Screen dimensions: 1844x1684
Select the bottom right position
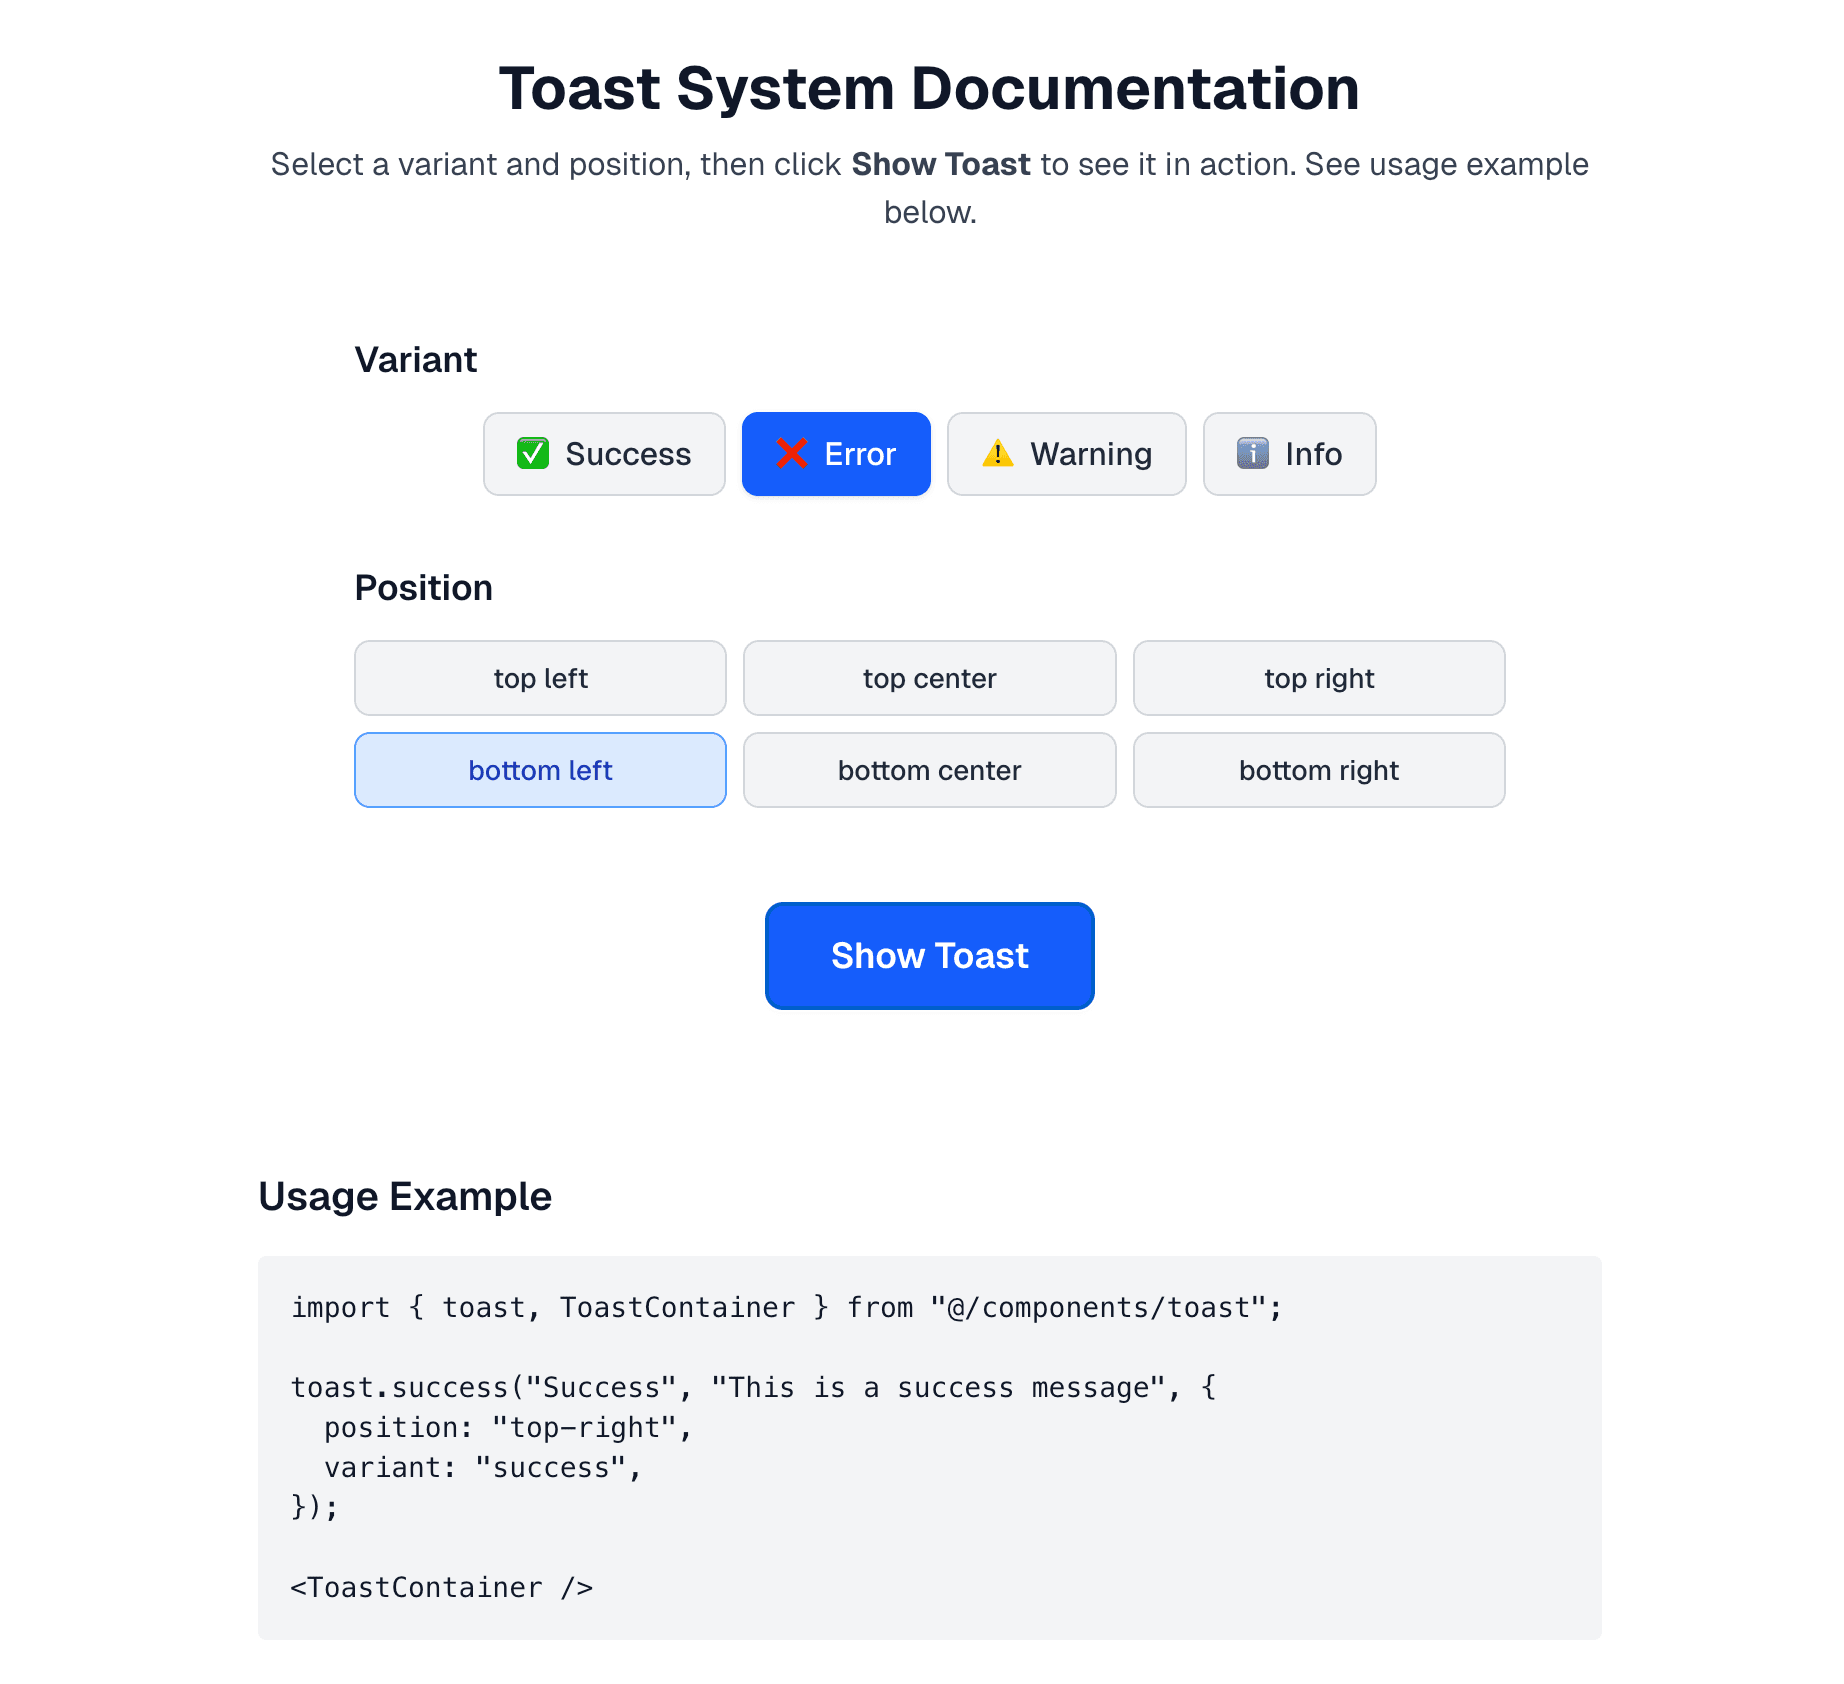pyautogui.click(x=1318, y=770)
